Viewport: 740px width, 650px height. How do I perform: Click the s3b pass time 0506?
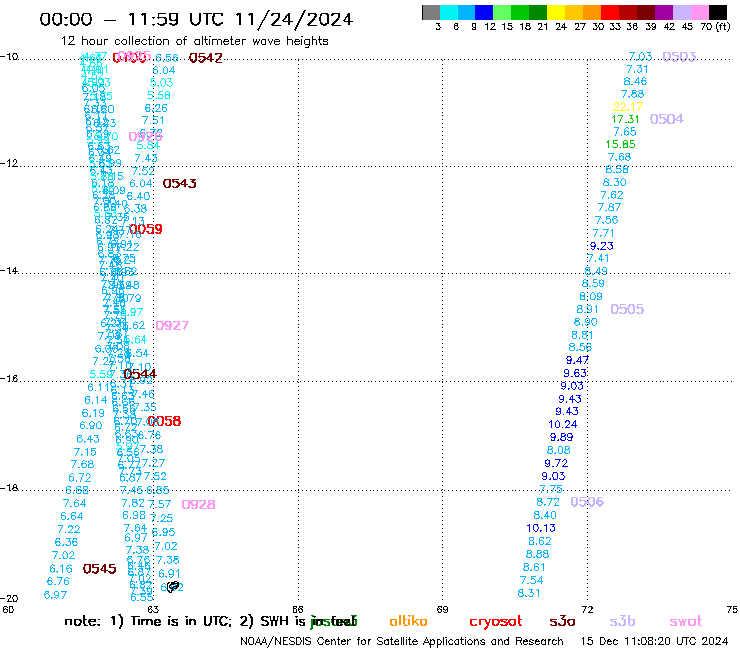pyautogui.click(x=587, y=502)
